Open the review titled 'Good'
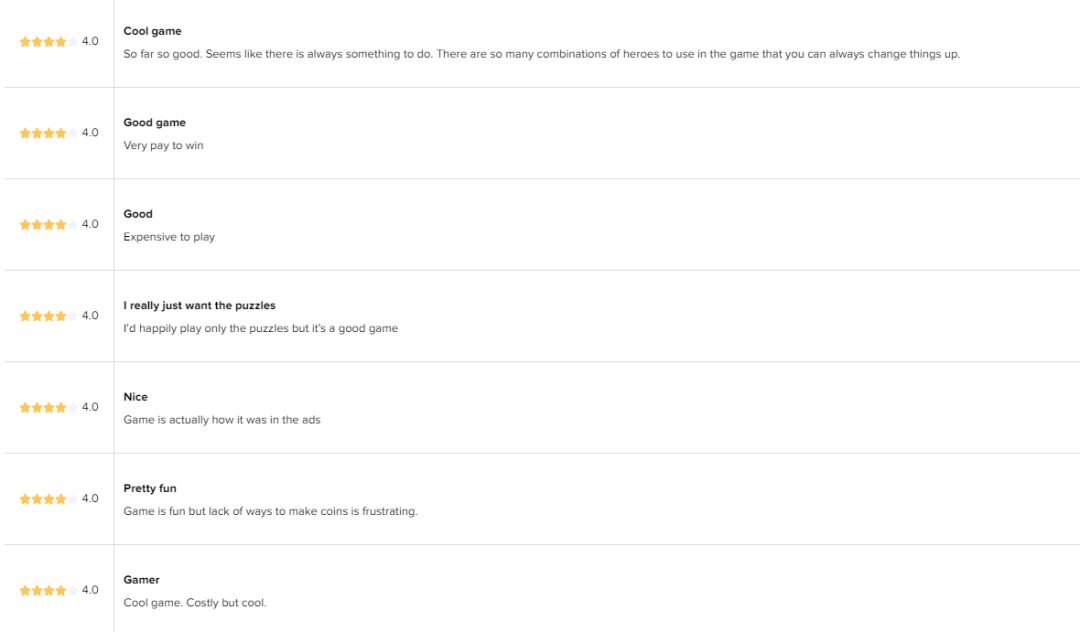Screen dimensions: 1080x632 click(x=138, y=214)
